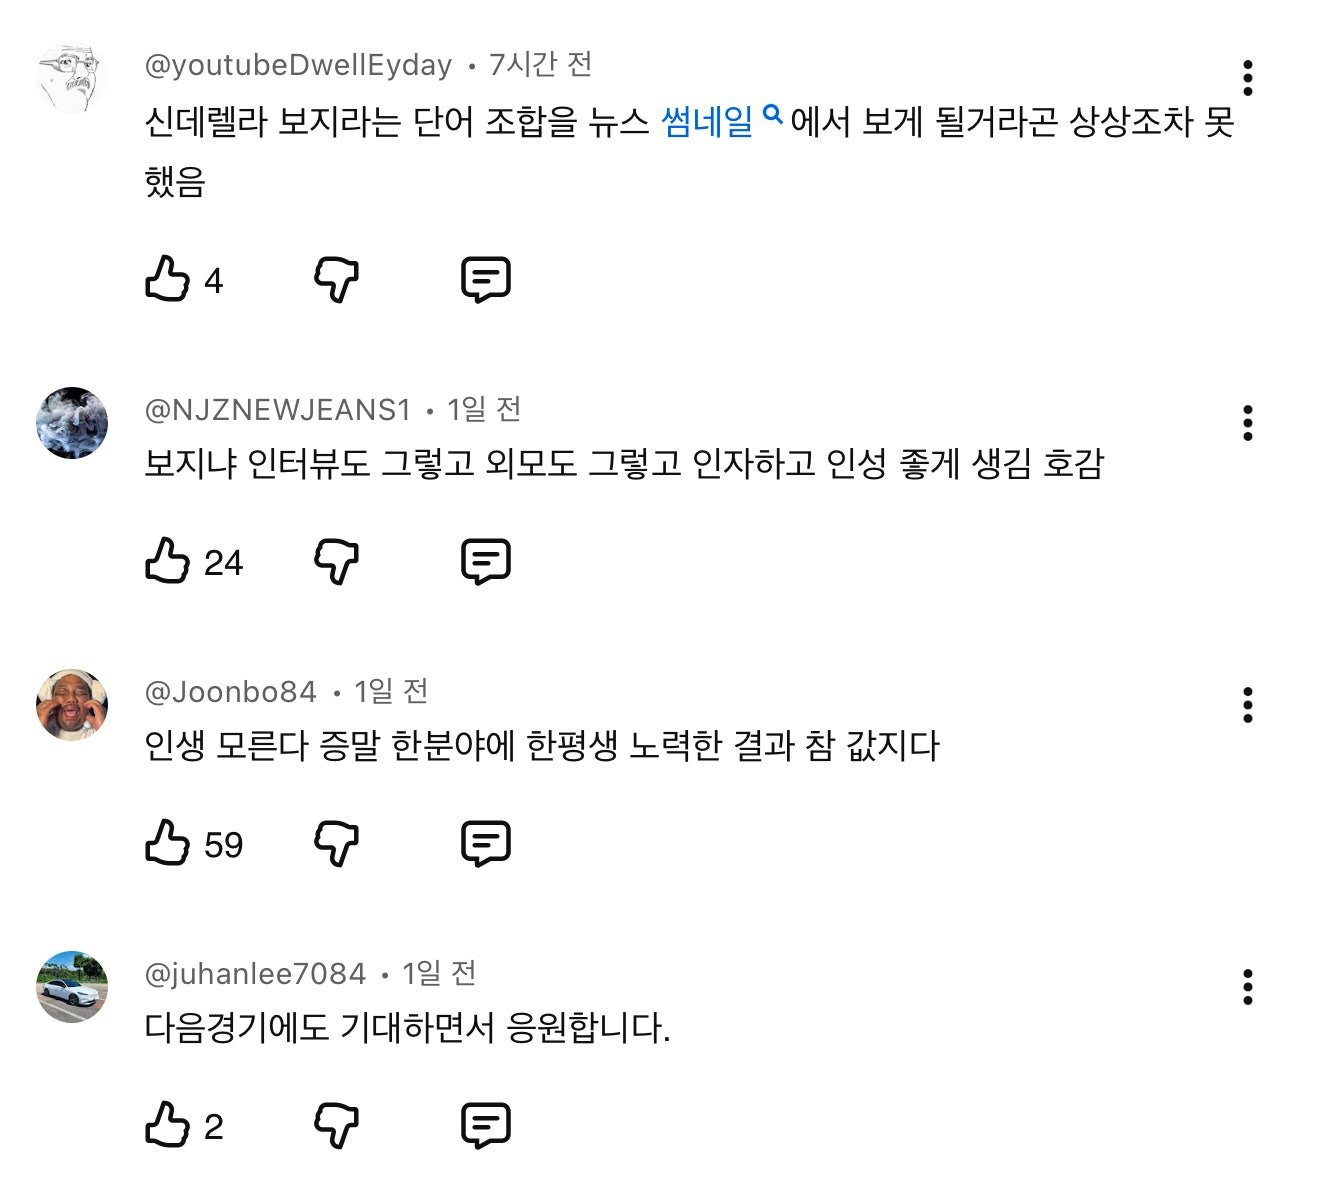This screenshot has height=1199, width=1320.
Task: Dislike the @juhanlee7084 comment
Action: (x=337, y=1125)
